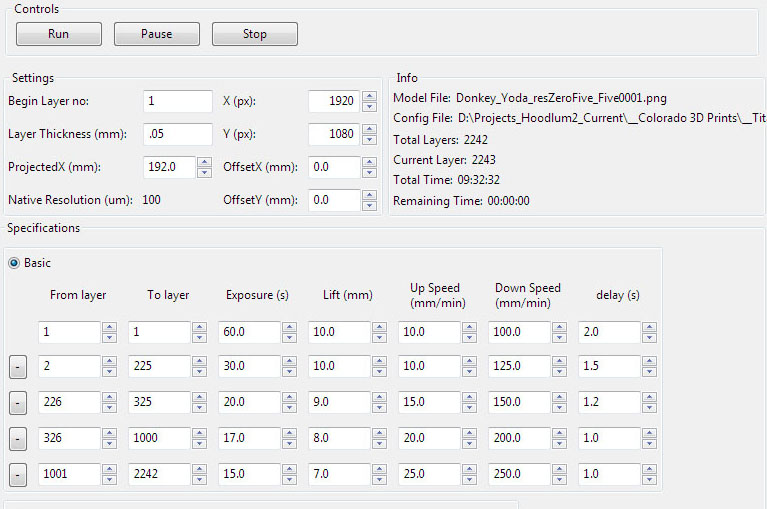The height and width of the screenshot is (509, 767).
Task: Select the Basic radio option
Action: point(15,263)
